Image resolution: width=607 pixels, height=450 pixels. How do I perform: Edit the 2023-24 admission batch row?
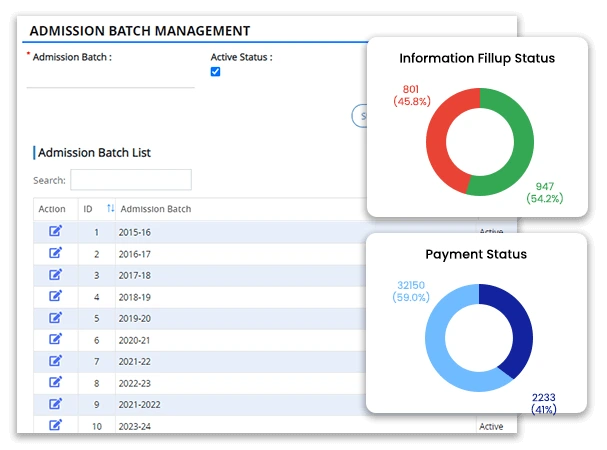[55, 425]
